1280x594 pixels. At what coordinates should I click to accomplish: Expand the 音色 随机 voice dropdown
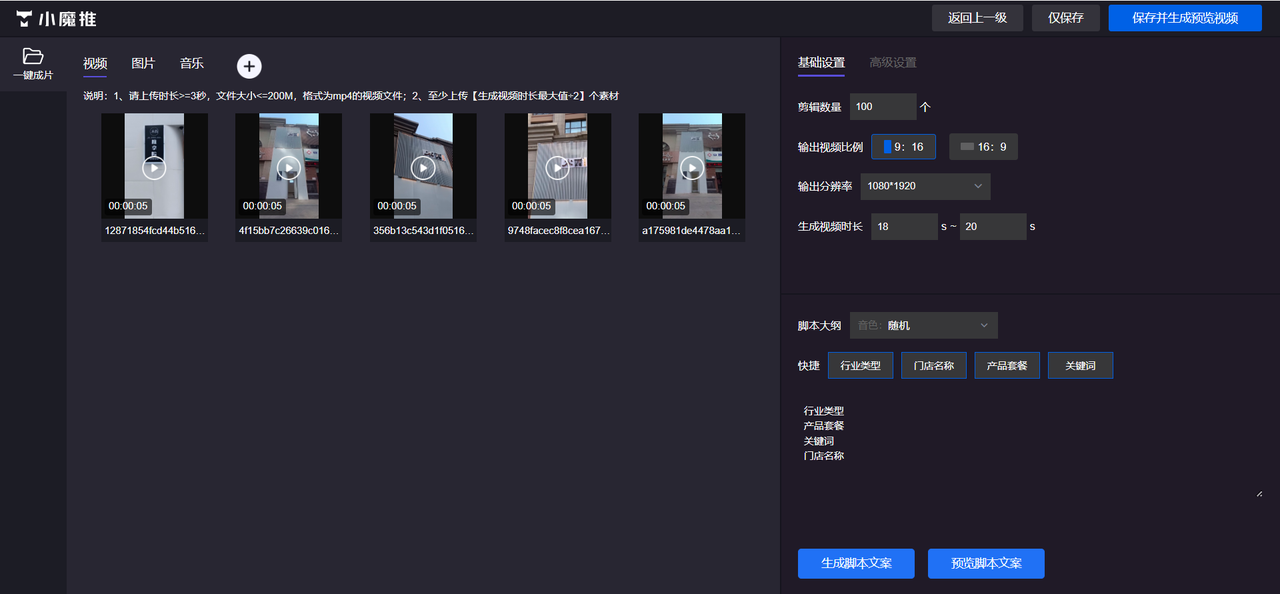tap(923, 325)
